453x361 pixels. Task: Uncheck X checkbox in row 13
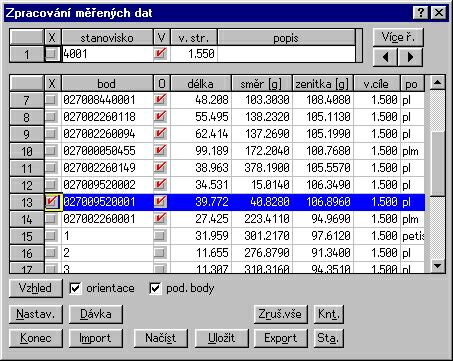click(x=52, y=202)
